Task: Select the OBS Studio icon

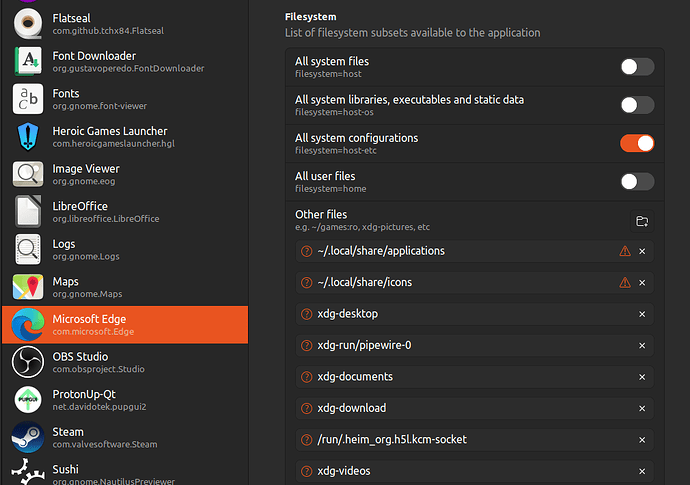Action: 28,362
